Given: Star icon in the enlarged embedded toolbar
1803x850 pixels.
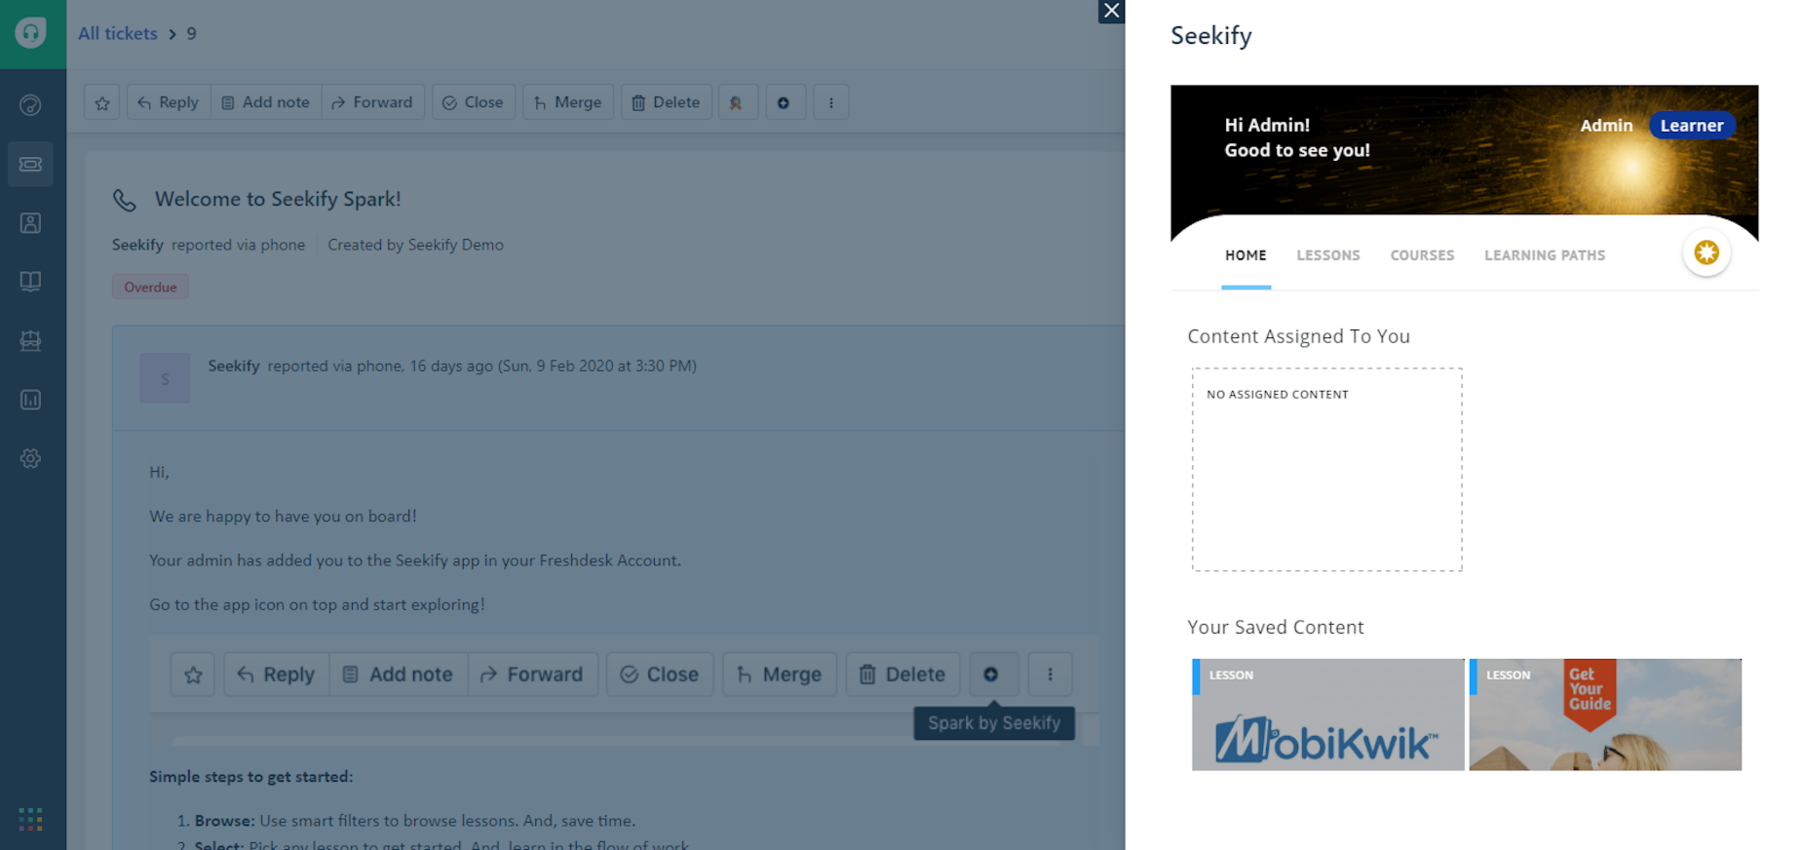Looking at the screenshot, I should click(x=193, y=675).
